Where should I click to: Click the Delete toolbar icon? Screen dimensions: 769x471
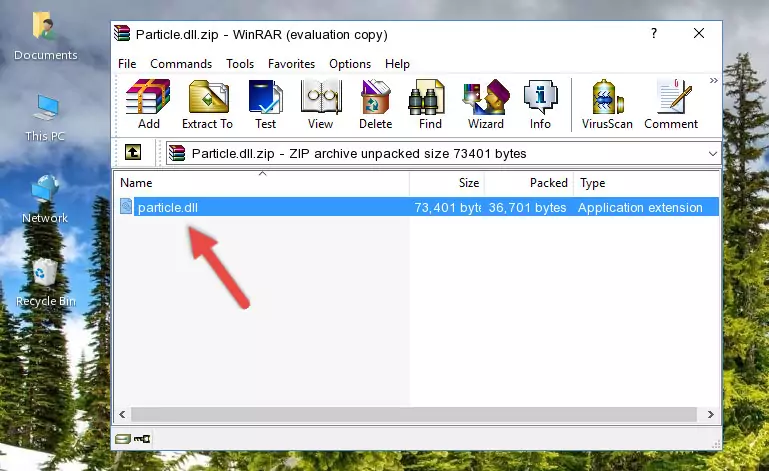tap(375, 105)
